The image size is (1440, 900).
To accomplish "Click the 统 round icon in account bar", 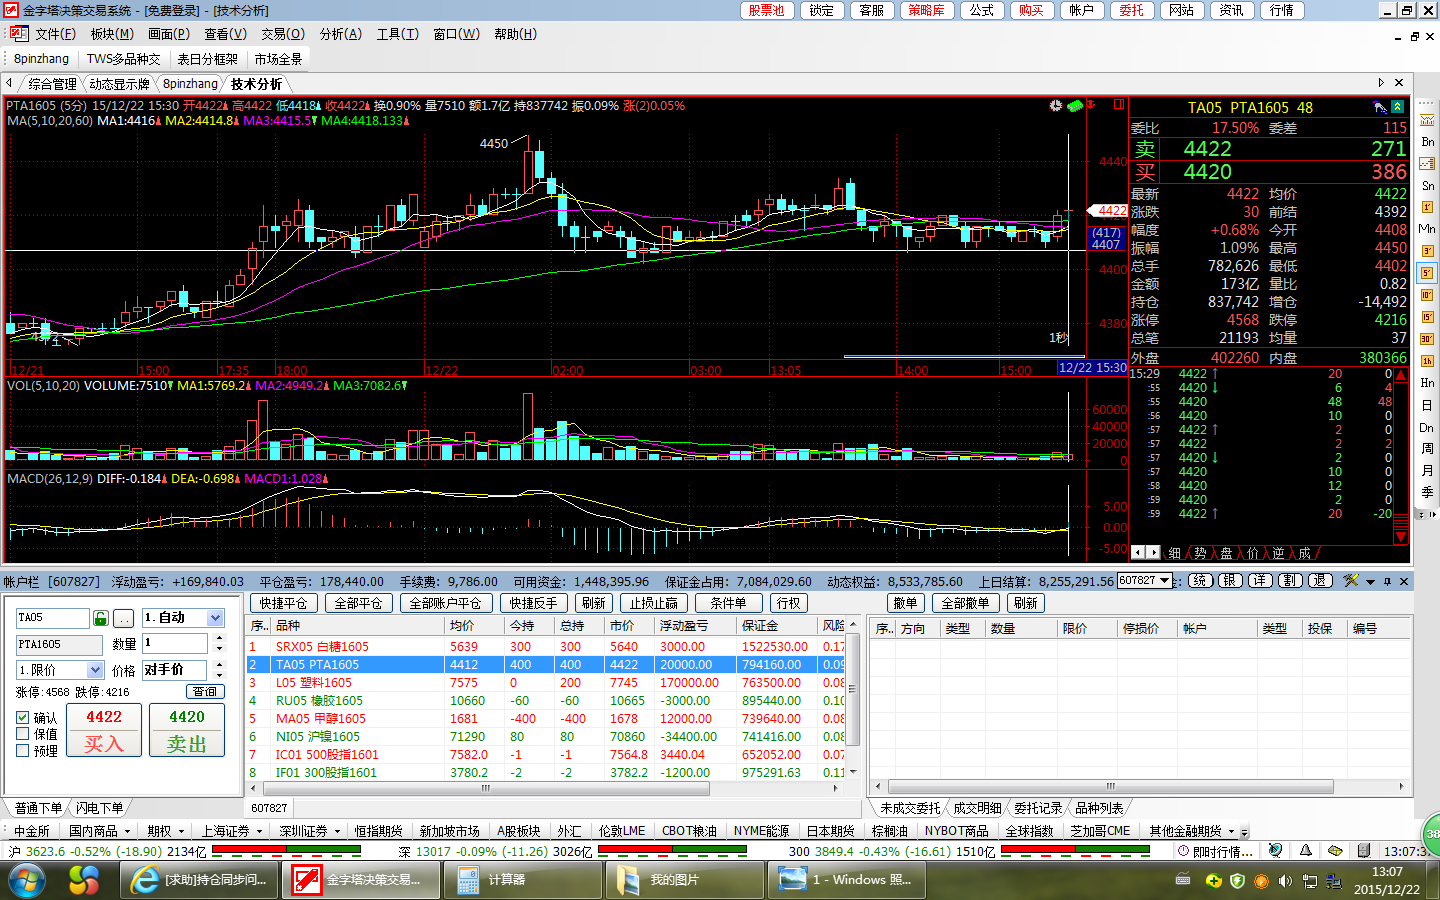I will coord(1200,581).
